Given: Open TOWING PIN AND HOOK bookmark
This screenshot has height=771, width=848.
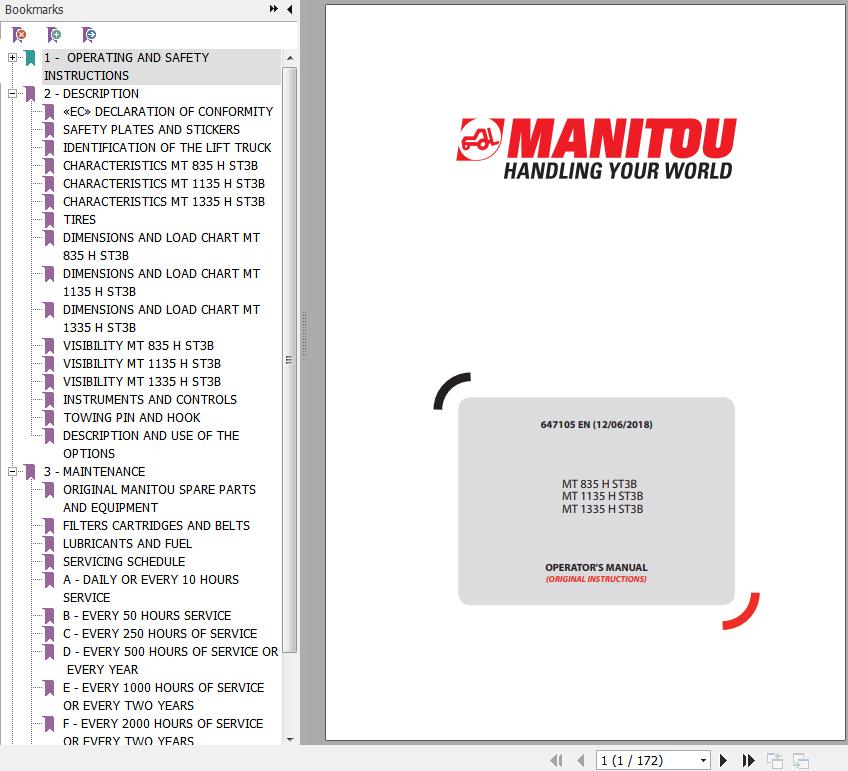Looking at the screenshot, I should click(x=132, y=417).
